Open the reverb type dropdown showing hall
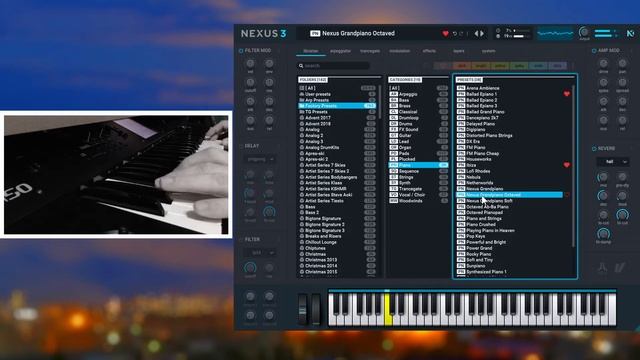This screenshot has width=640, height=360. pyautogui.click(x=613, y=162)
